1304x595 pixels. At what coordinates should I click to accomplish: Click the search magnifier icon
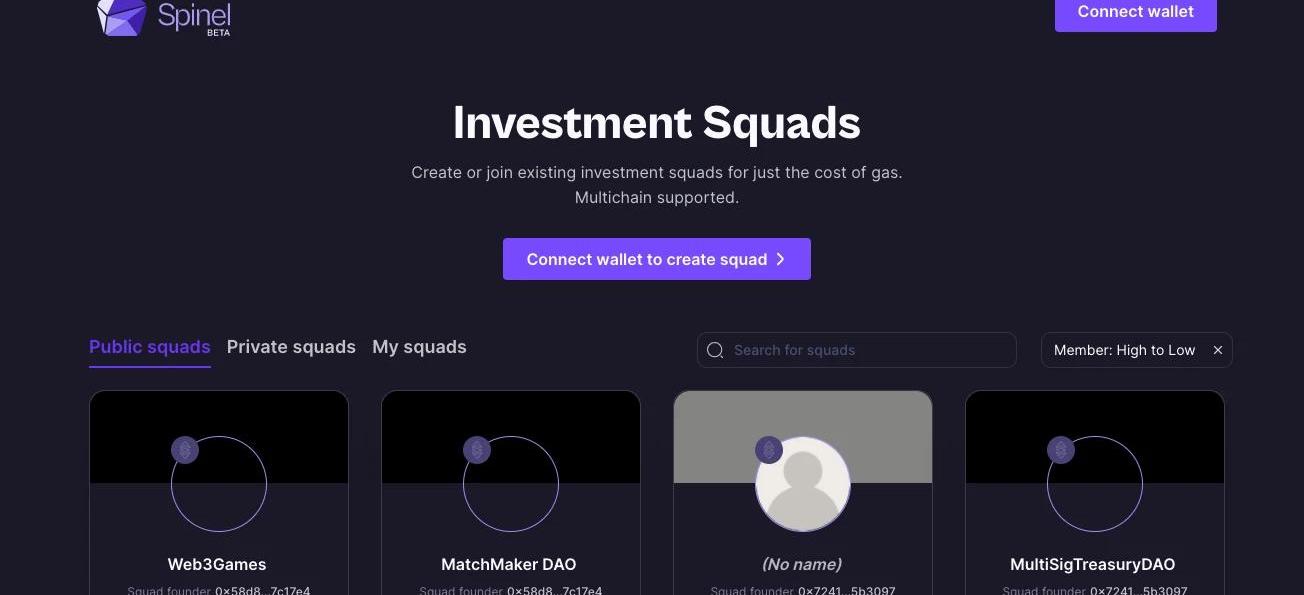[715, 350]
